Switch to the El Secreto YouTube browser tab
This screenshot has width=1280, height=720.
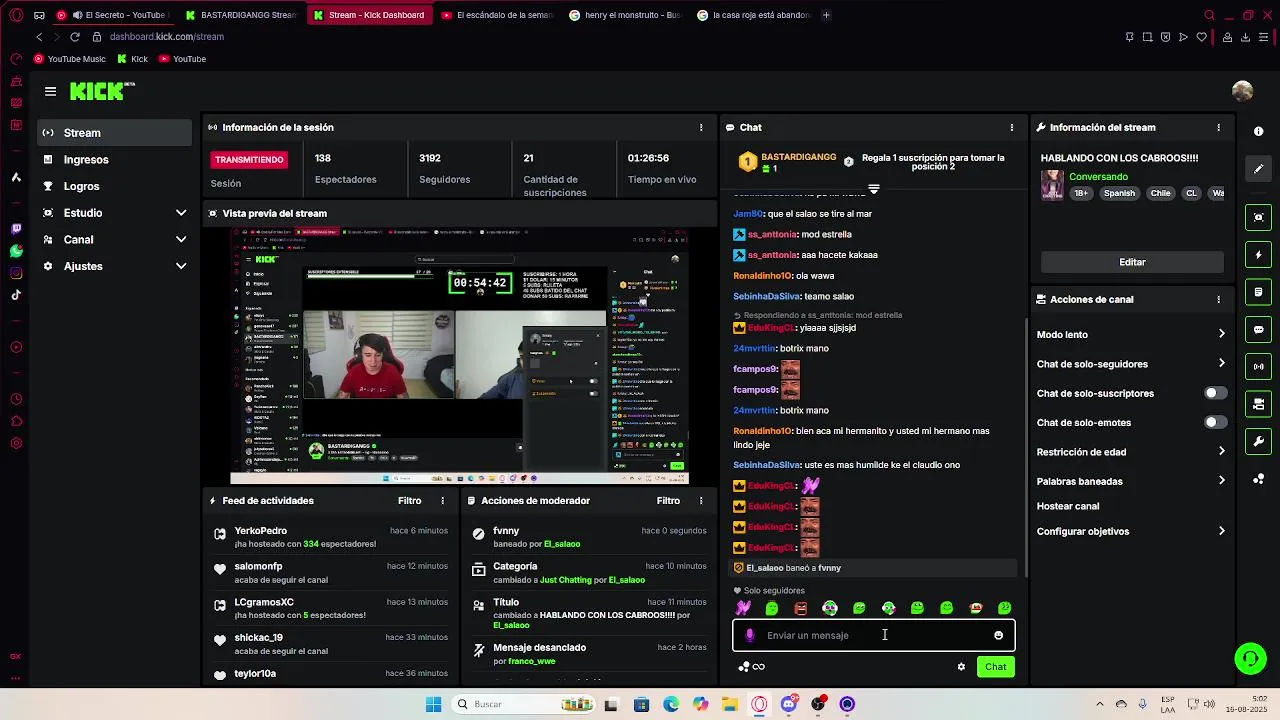tap(113, 15)
